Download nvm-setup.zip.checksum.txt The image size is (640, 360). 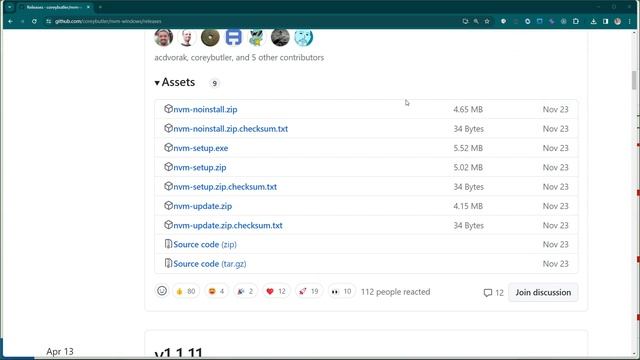point(225,187)
